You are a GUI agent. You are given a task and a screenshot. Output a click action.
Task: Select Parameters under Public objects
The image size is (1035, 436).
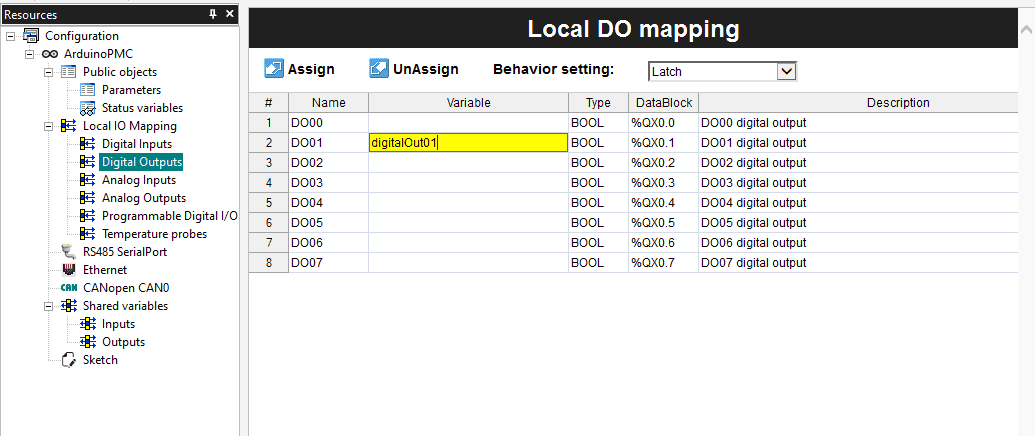click(x=131, y=90)
